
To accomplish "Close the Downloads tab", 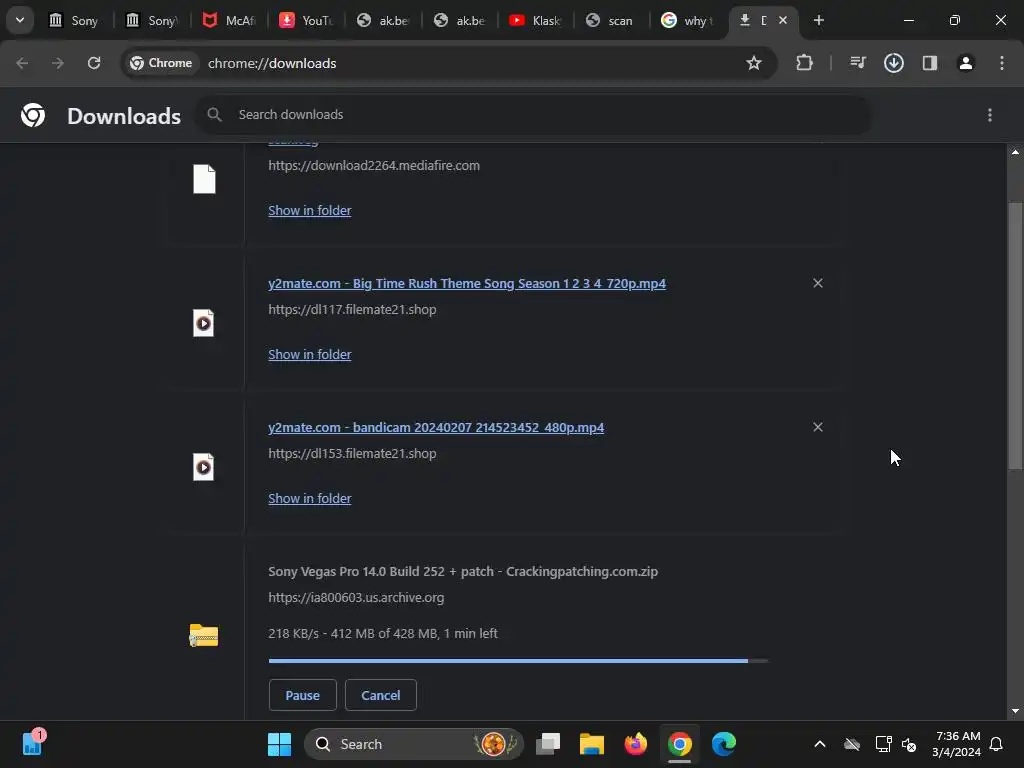I will [783, 20].
